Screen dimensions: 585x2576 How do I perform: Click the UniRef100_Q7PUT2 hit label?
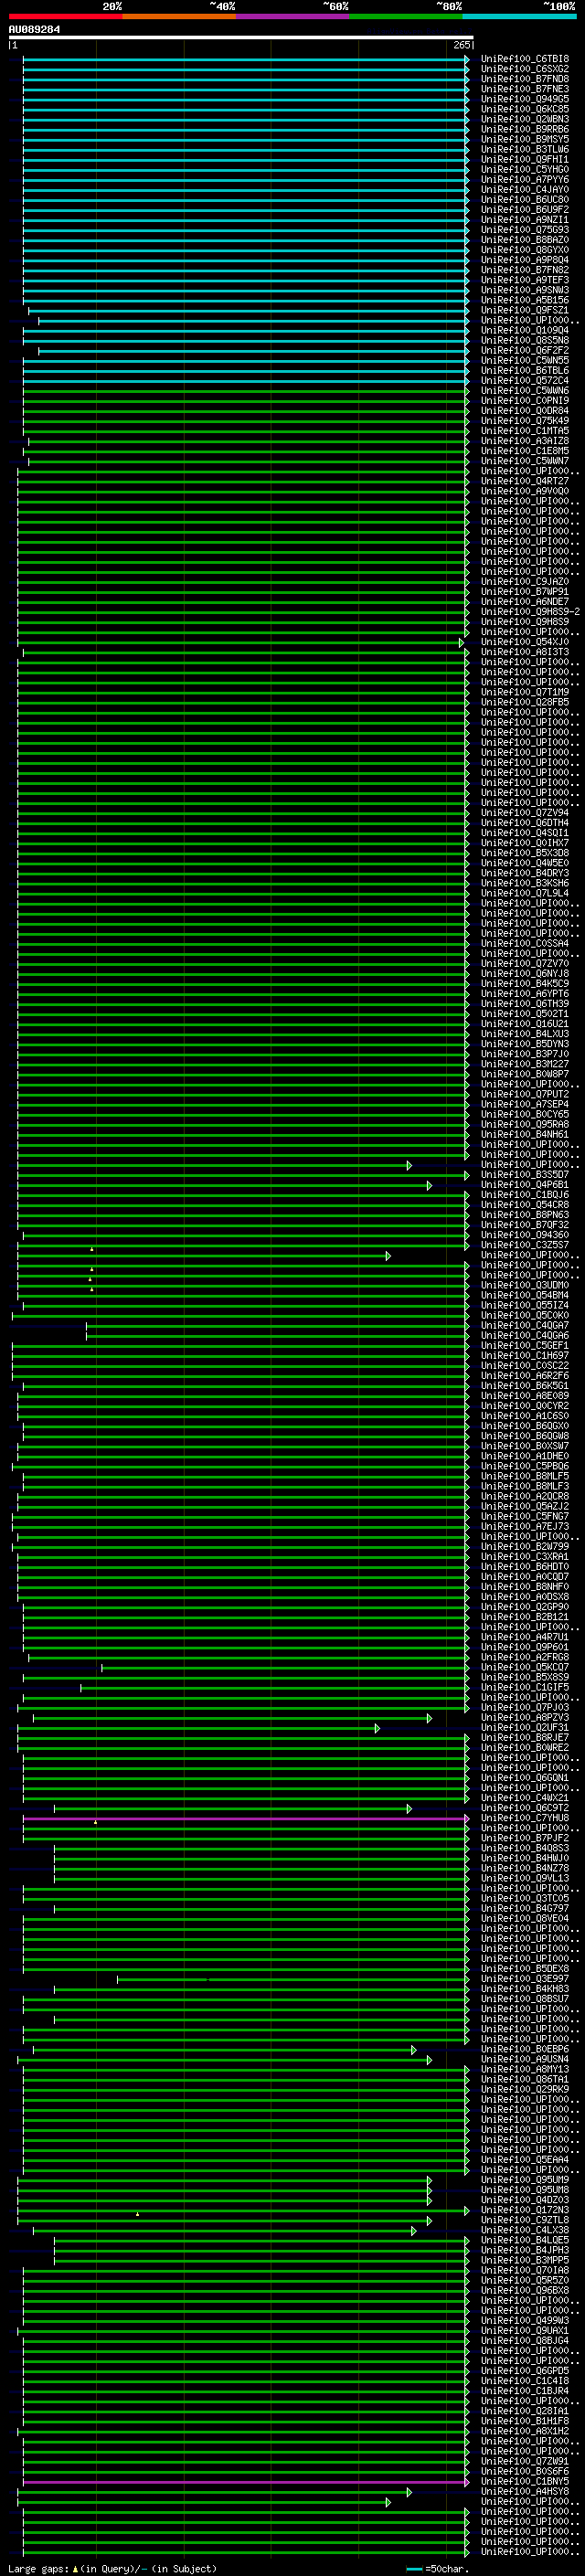525,1094
